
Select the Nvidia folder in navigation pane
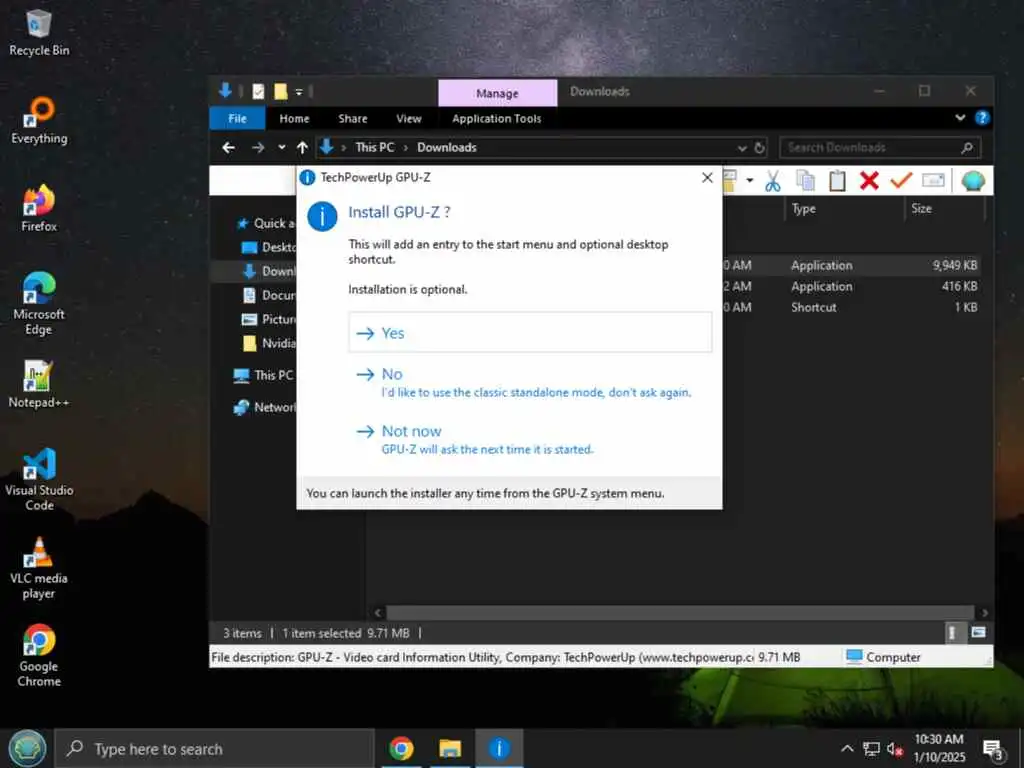[x=268, y=343]
